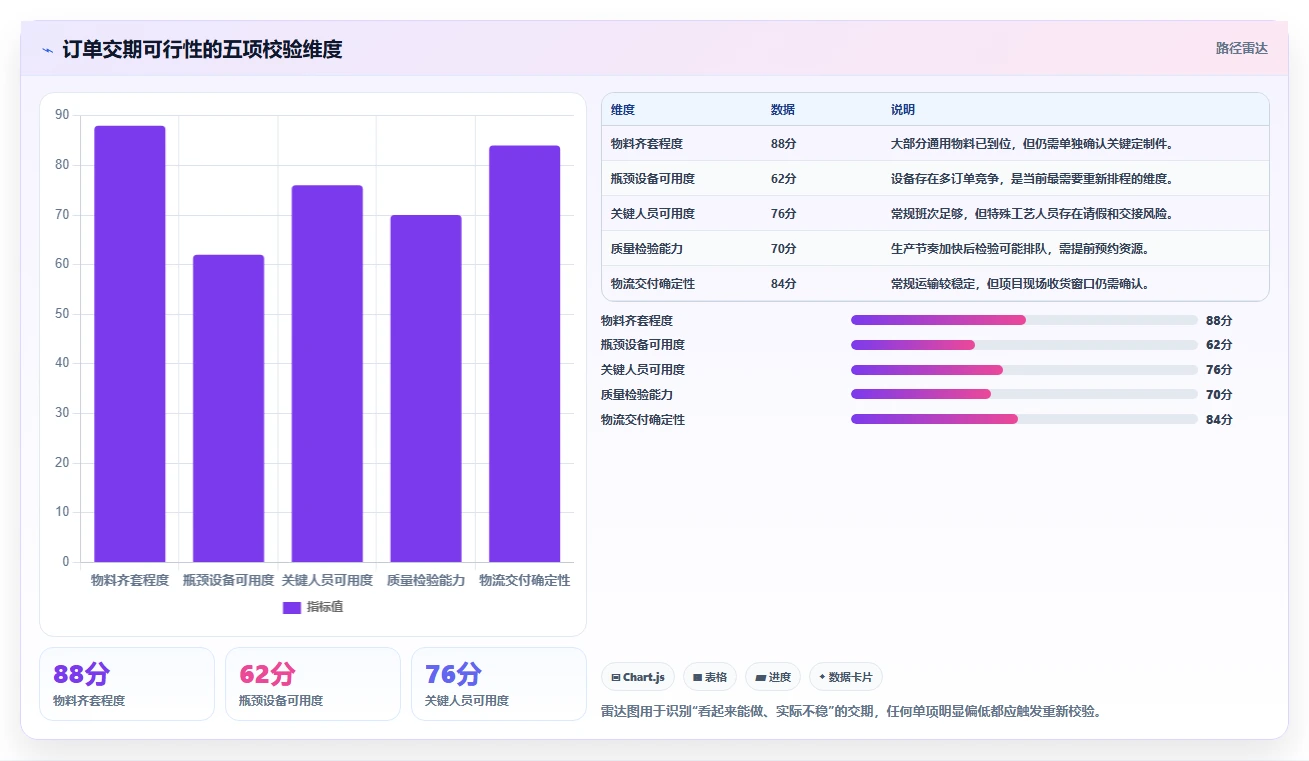This screenshot has height=761, width=1309.
Task: Select the 数据卡片 tag chip
Action: pyautogui.click(x=846, y=677)
